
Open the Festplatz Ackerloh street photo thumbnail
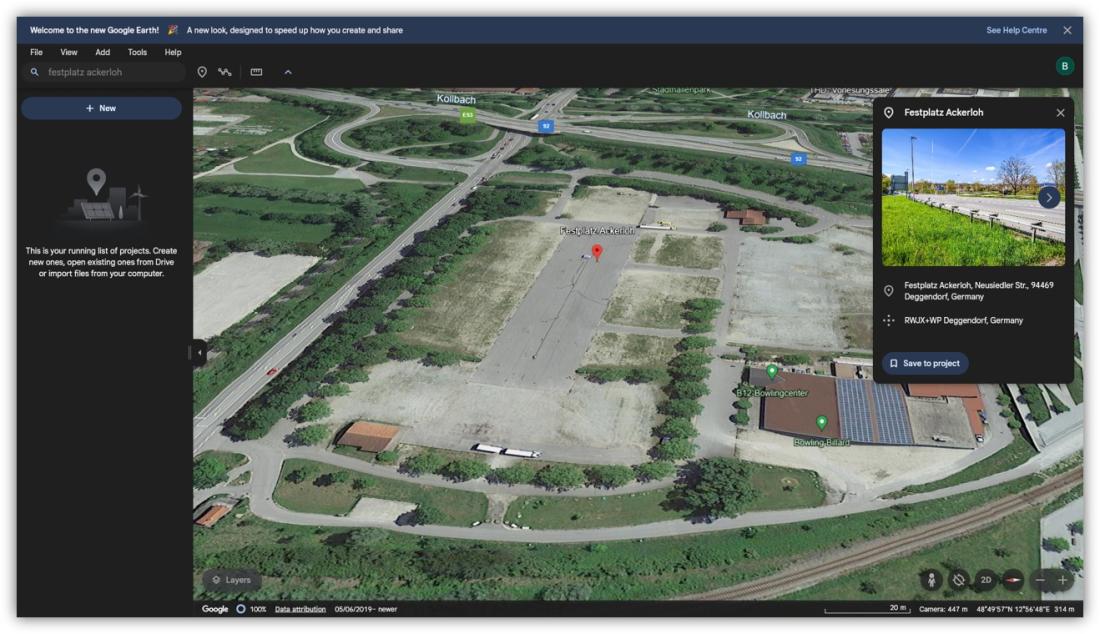point(973,197)
